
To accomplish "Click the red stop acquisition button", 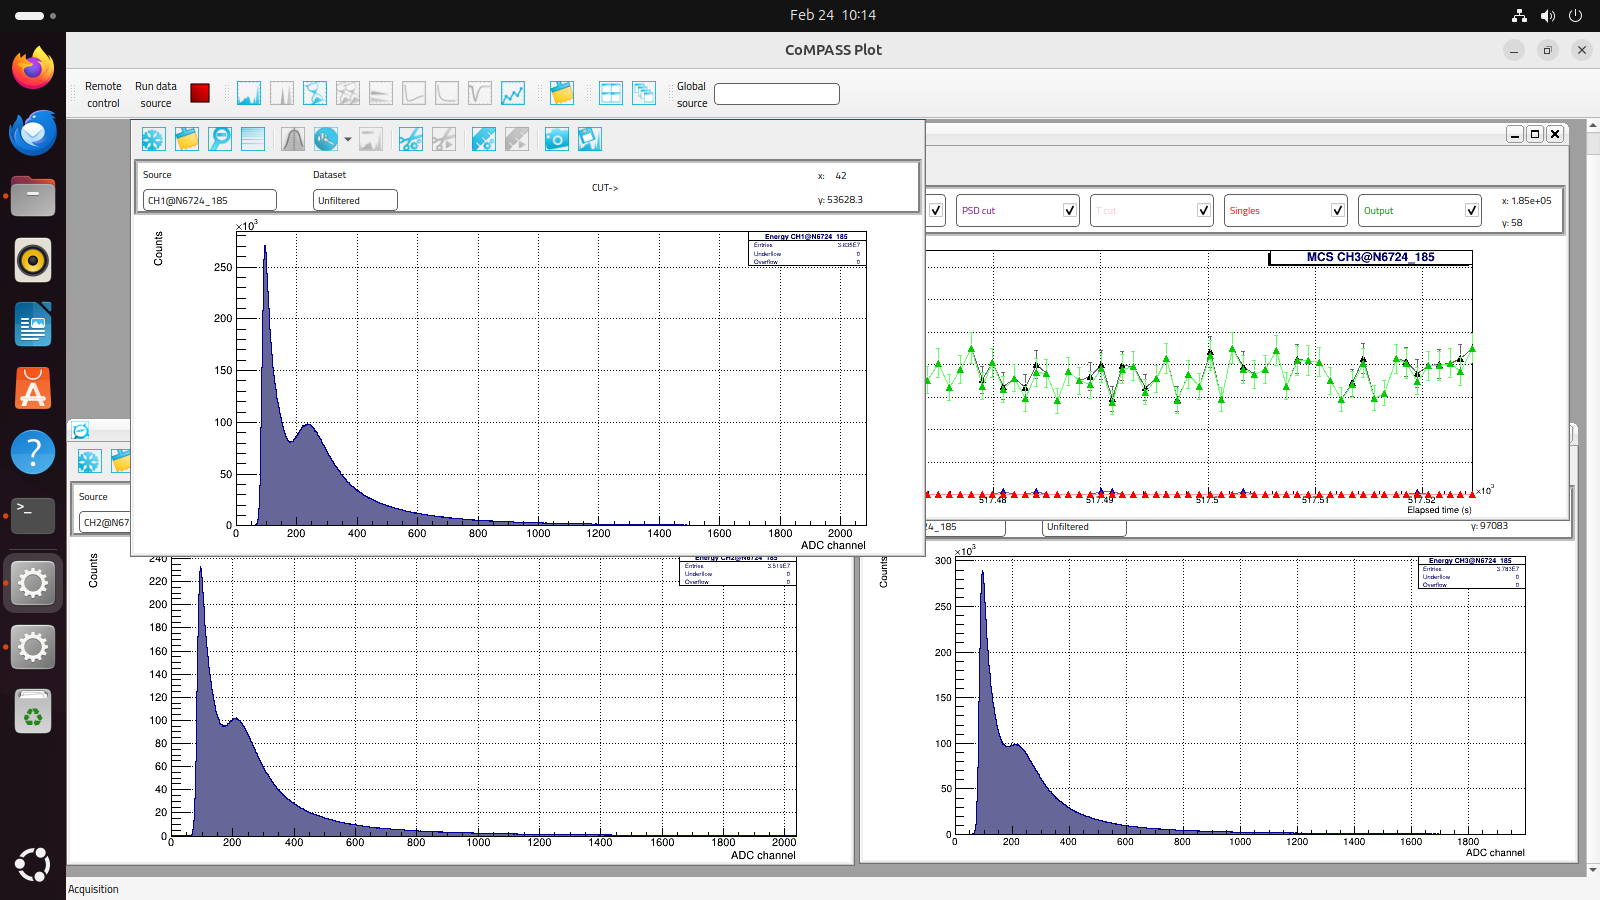I will tap(200, 93).
